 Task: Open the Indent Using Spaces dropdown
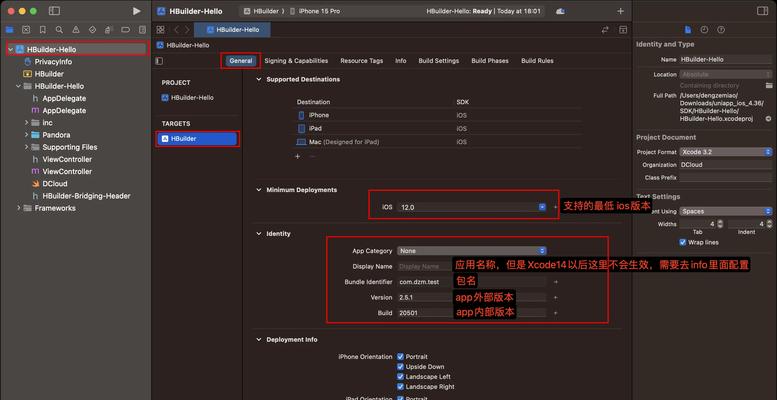click(x=725, y=211)
